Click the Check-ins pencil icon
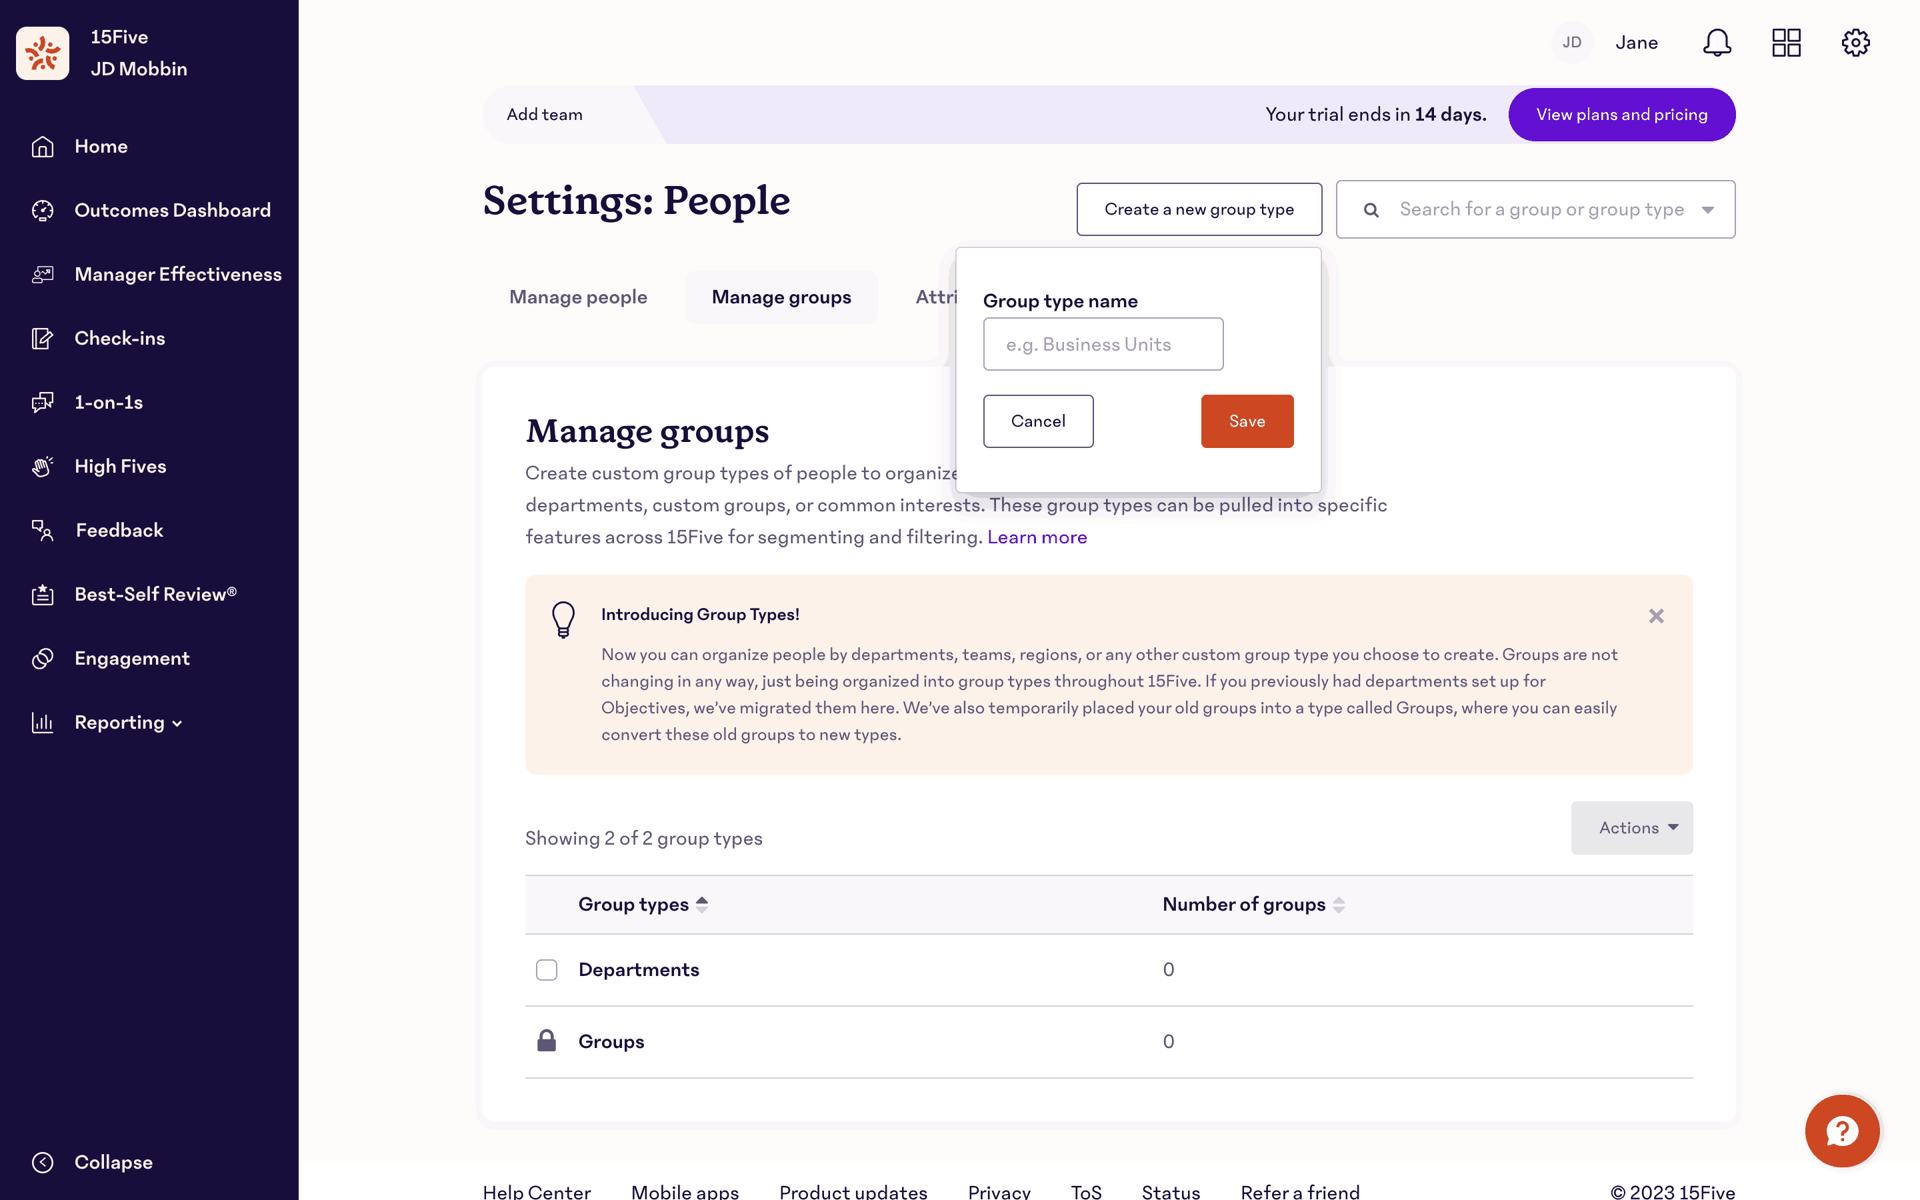The width and height of the screenshot is (1920, 1200). coord(42,339)
